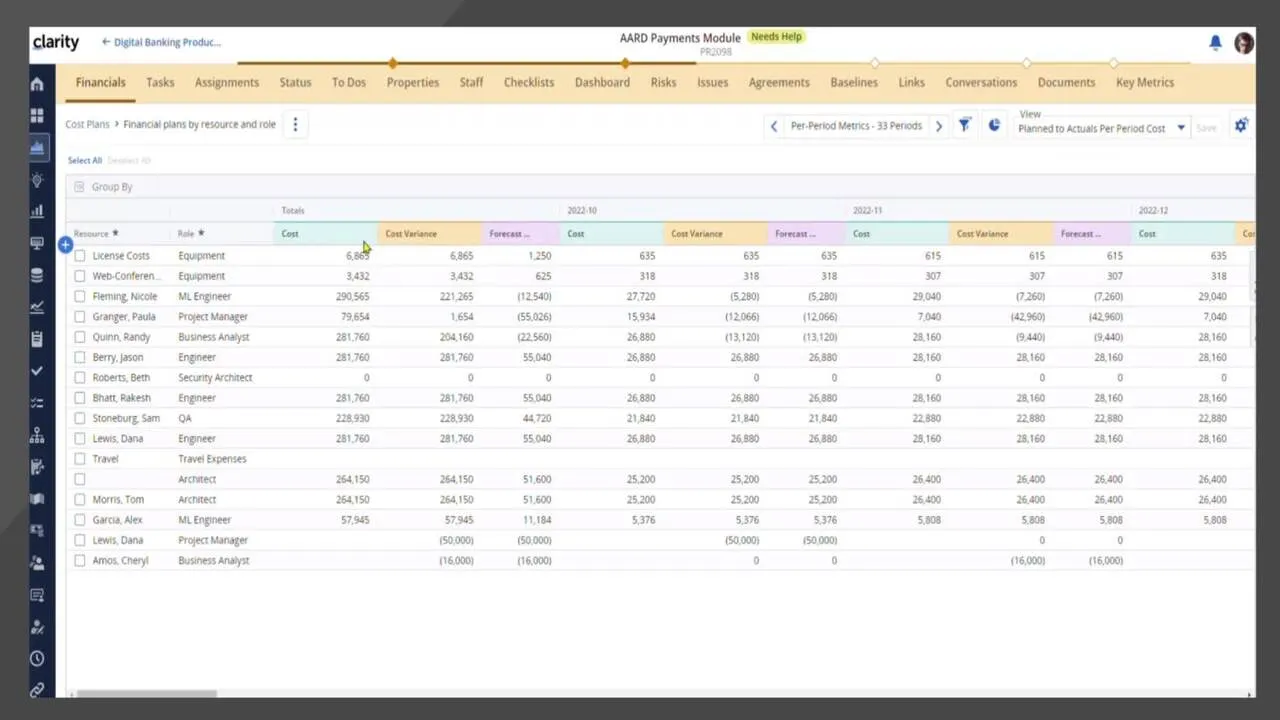Open the filter funnel icon
The width and height of the screenshot is (1280, 720).
pos(964,126)
